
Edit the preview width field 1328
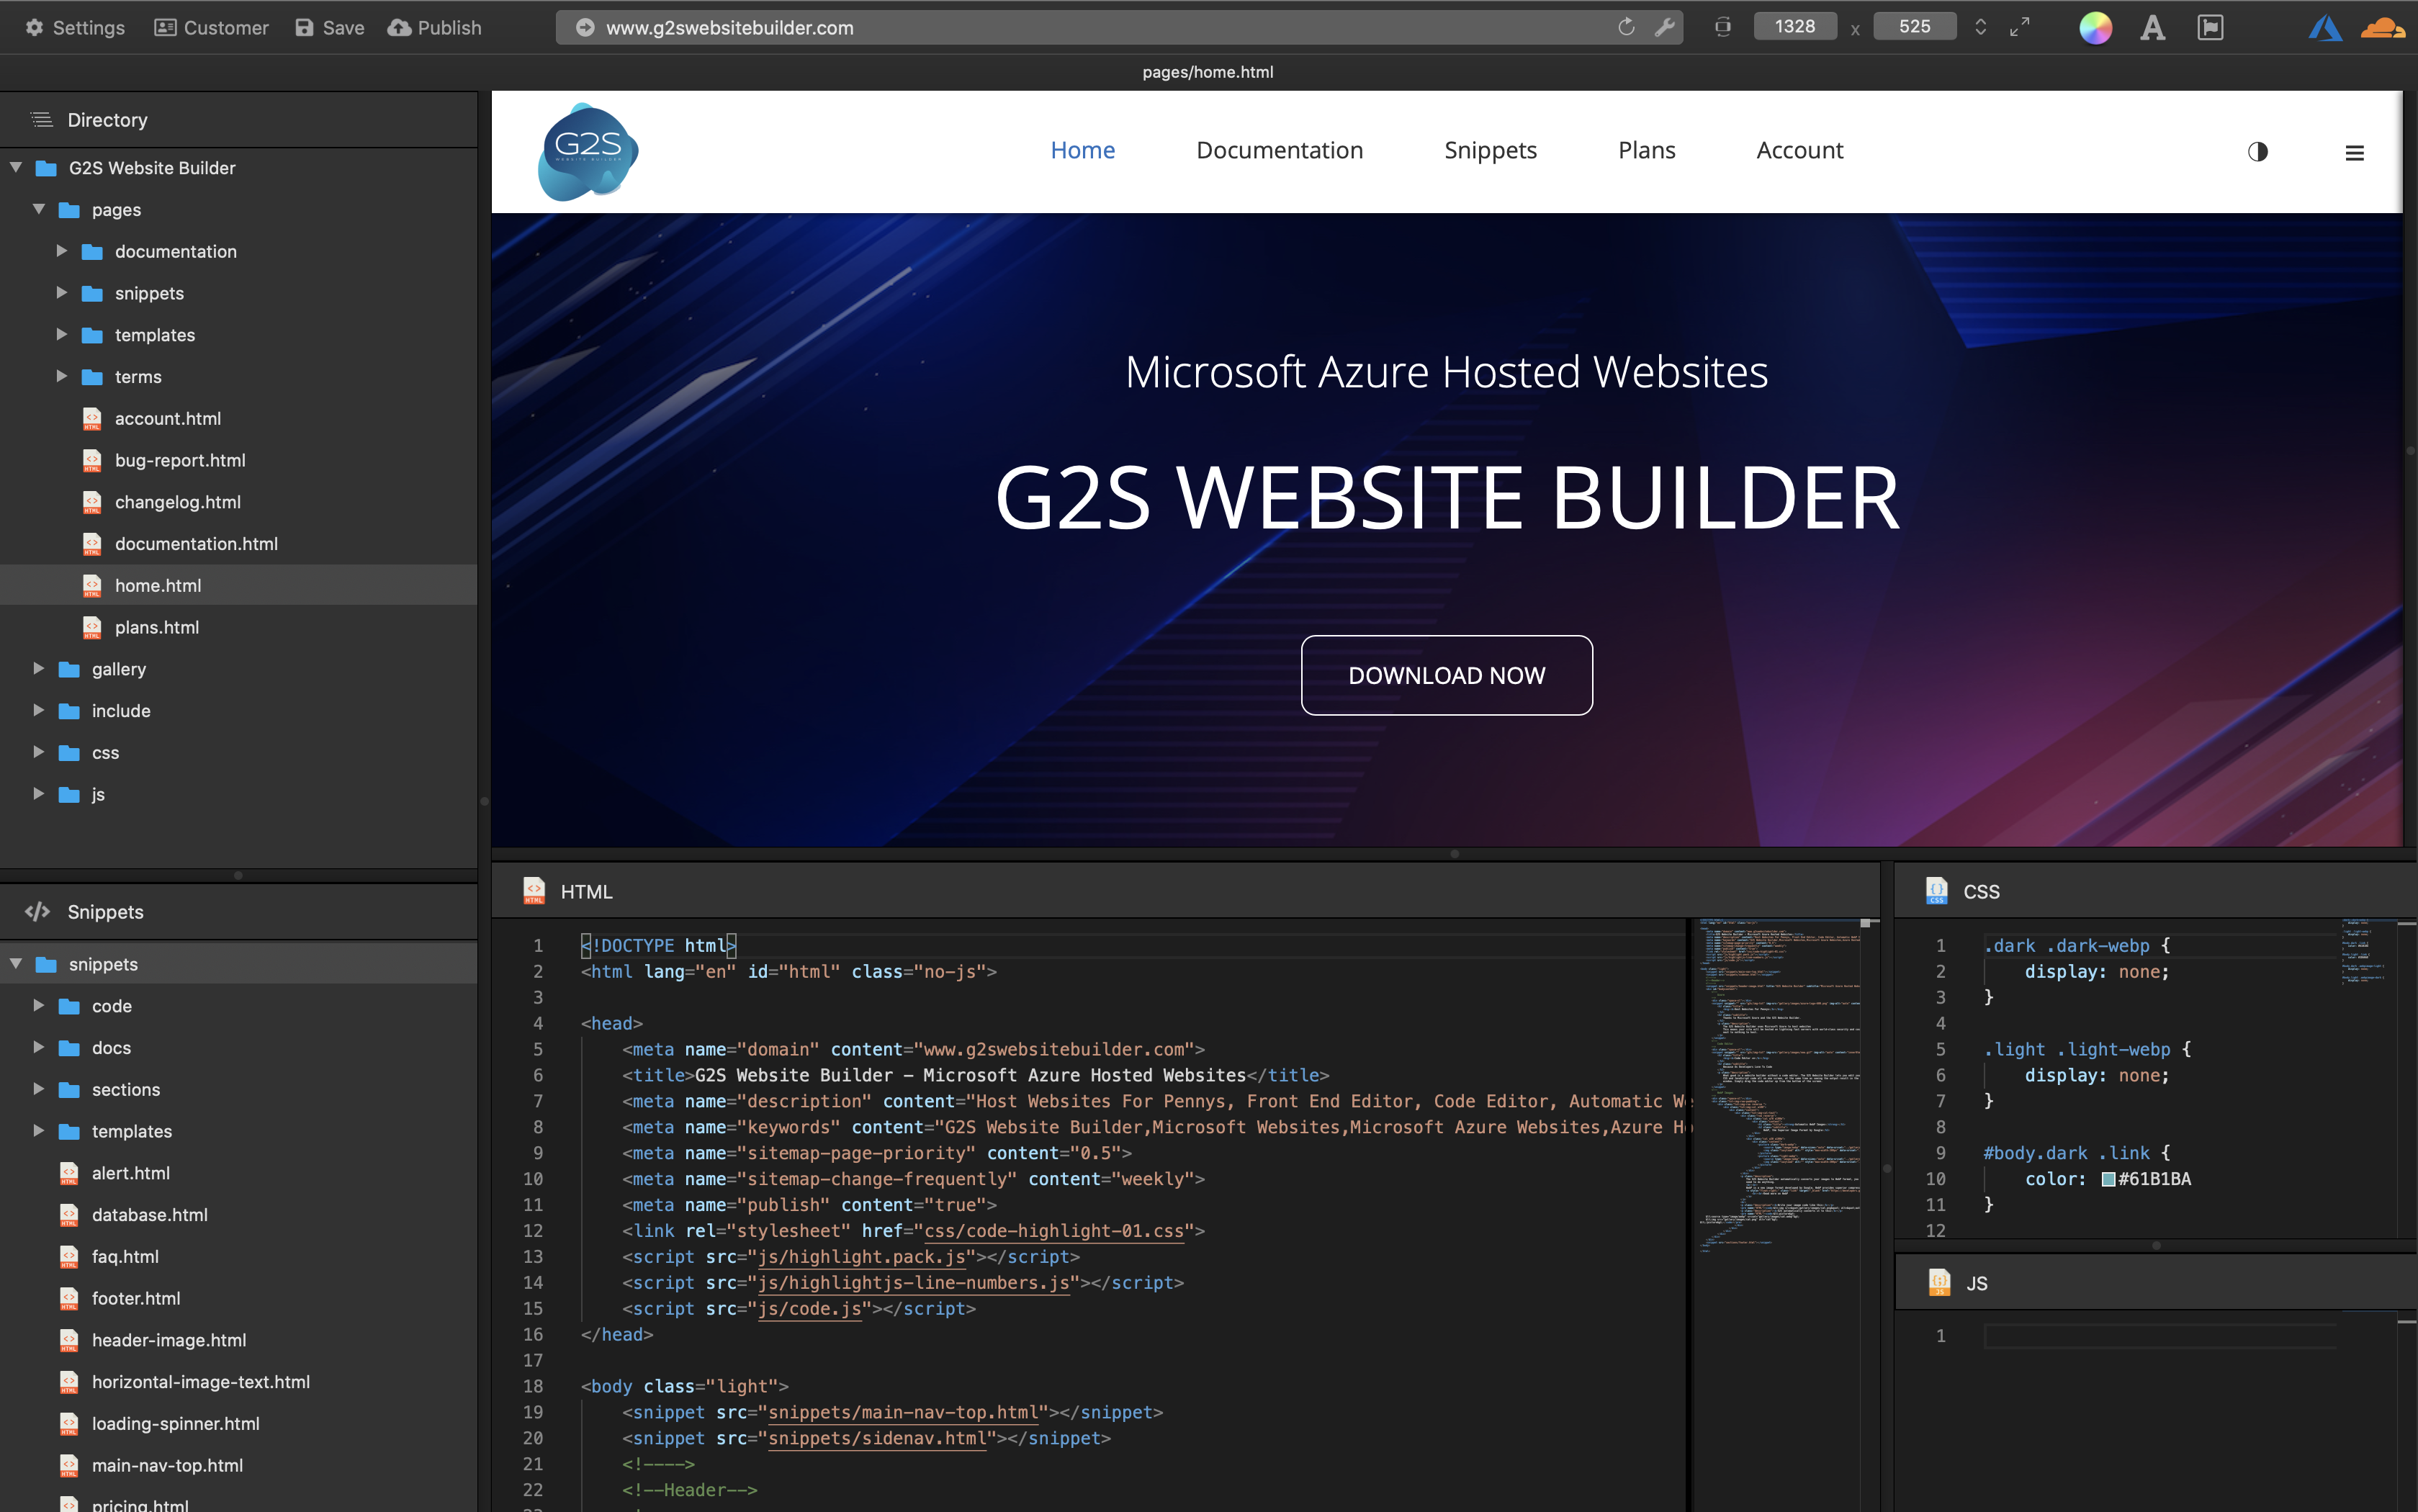click(x=1795, y=26)
